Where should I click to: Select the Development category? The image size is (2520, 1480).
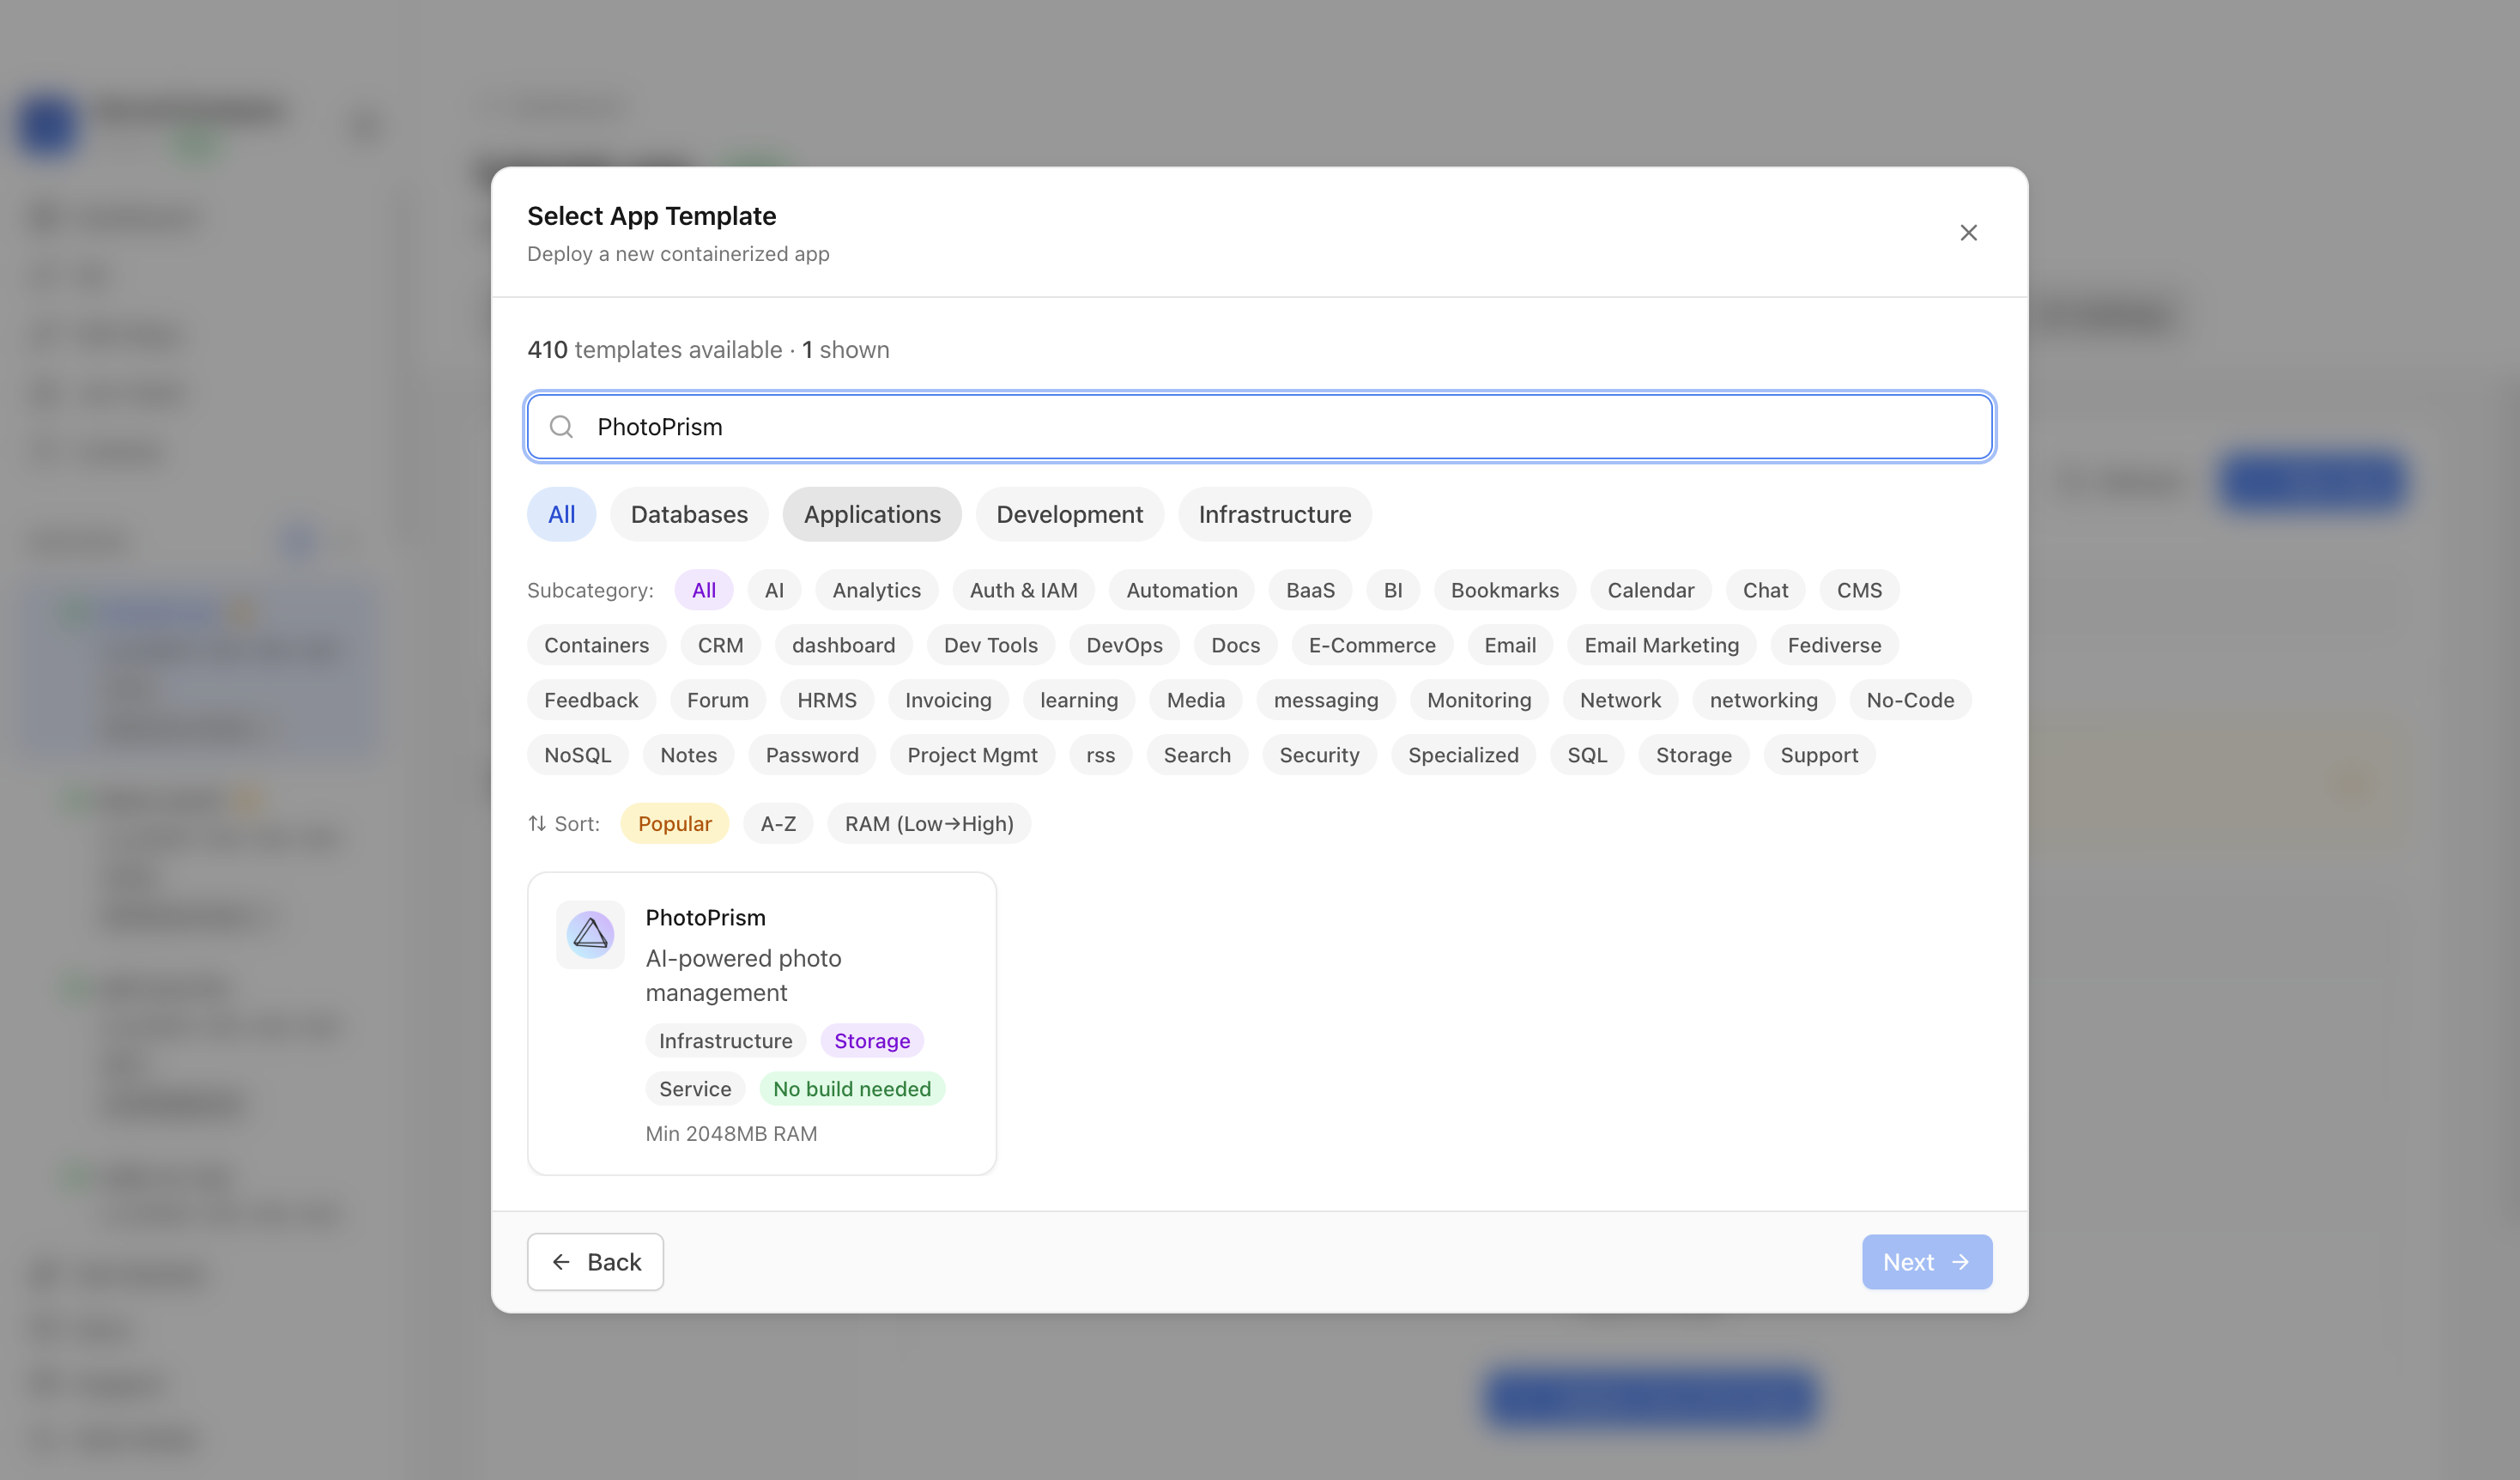click(x=1069, y=514)
